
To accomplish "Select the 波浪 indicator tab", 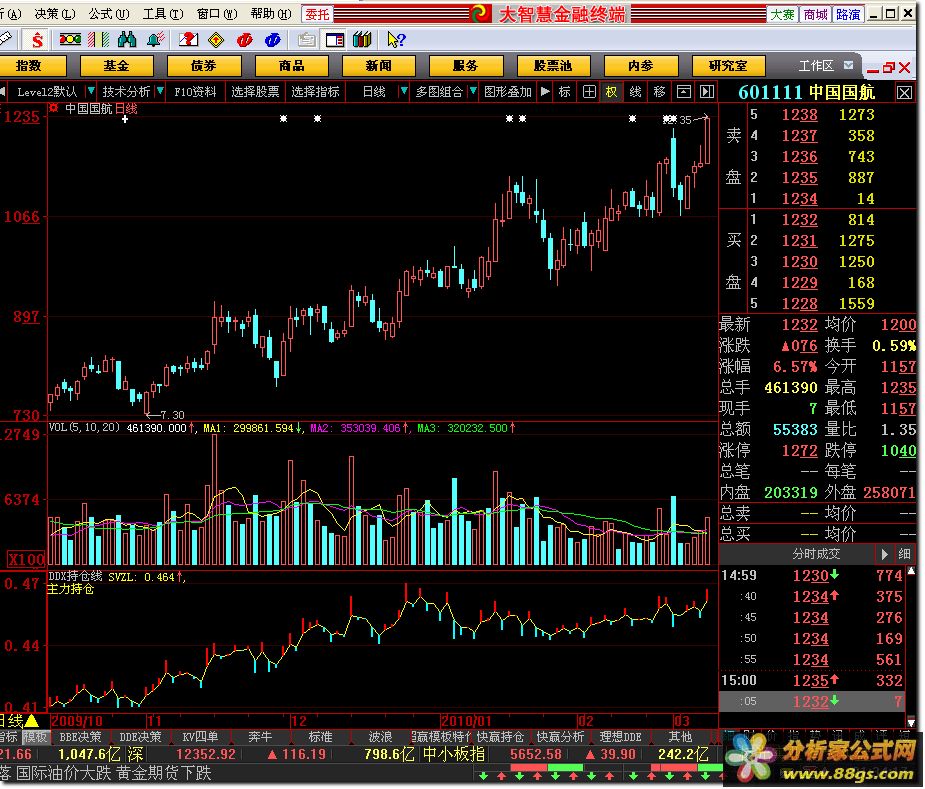I will coord(381,736).
